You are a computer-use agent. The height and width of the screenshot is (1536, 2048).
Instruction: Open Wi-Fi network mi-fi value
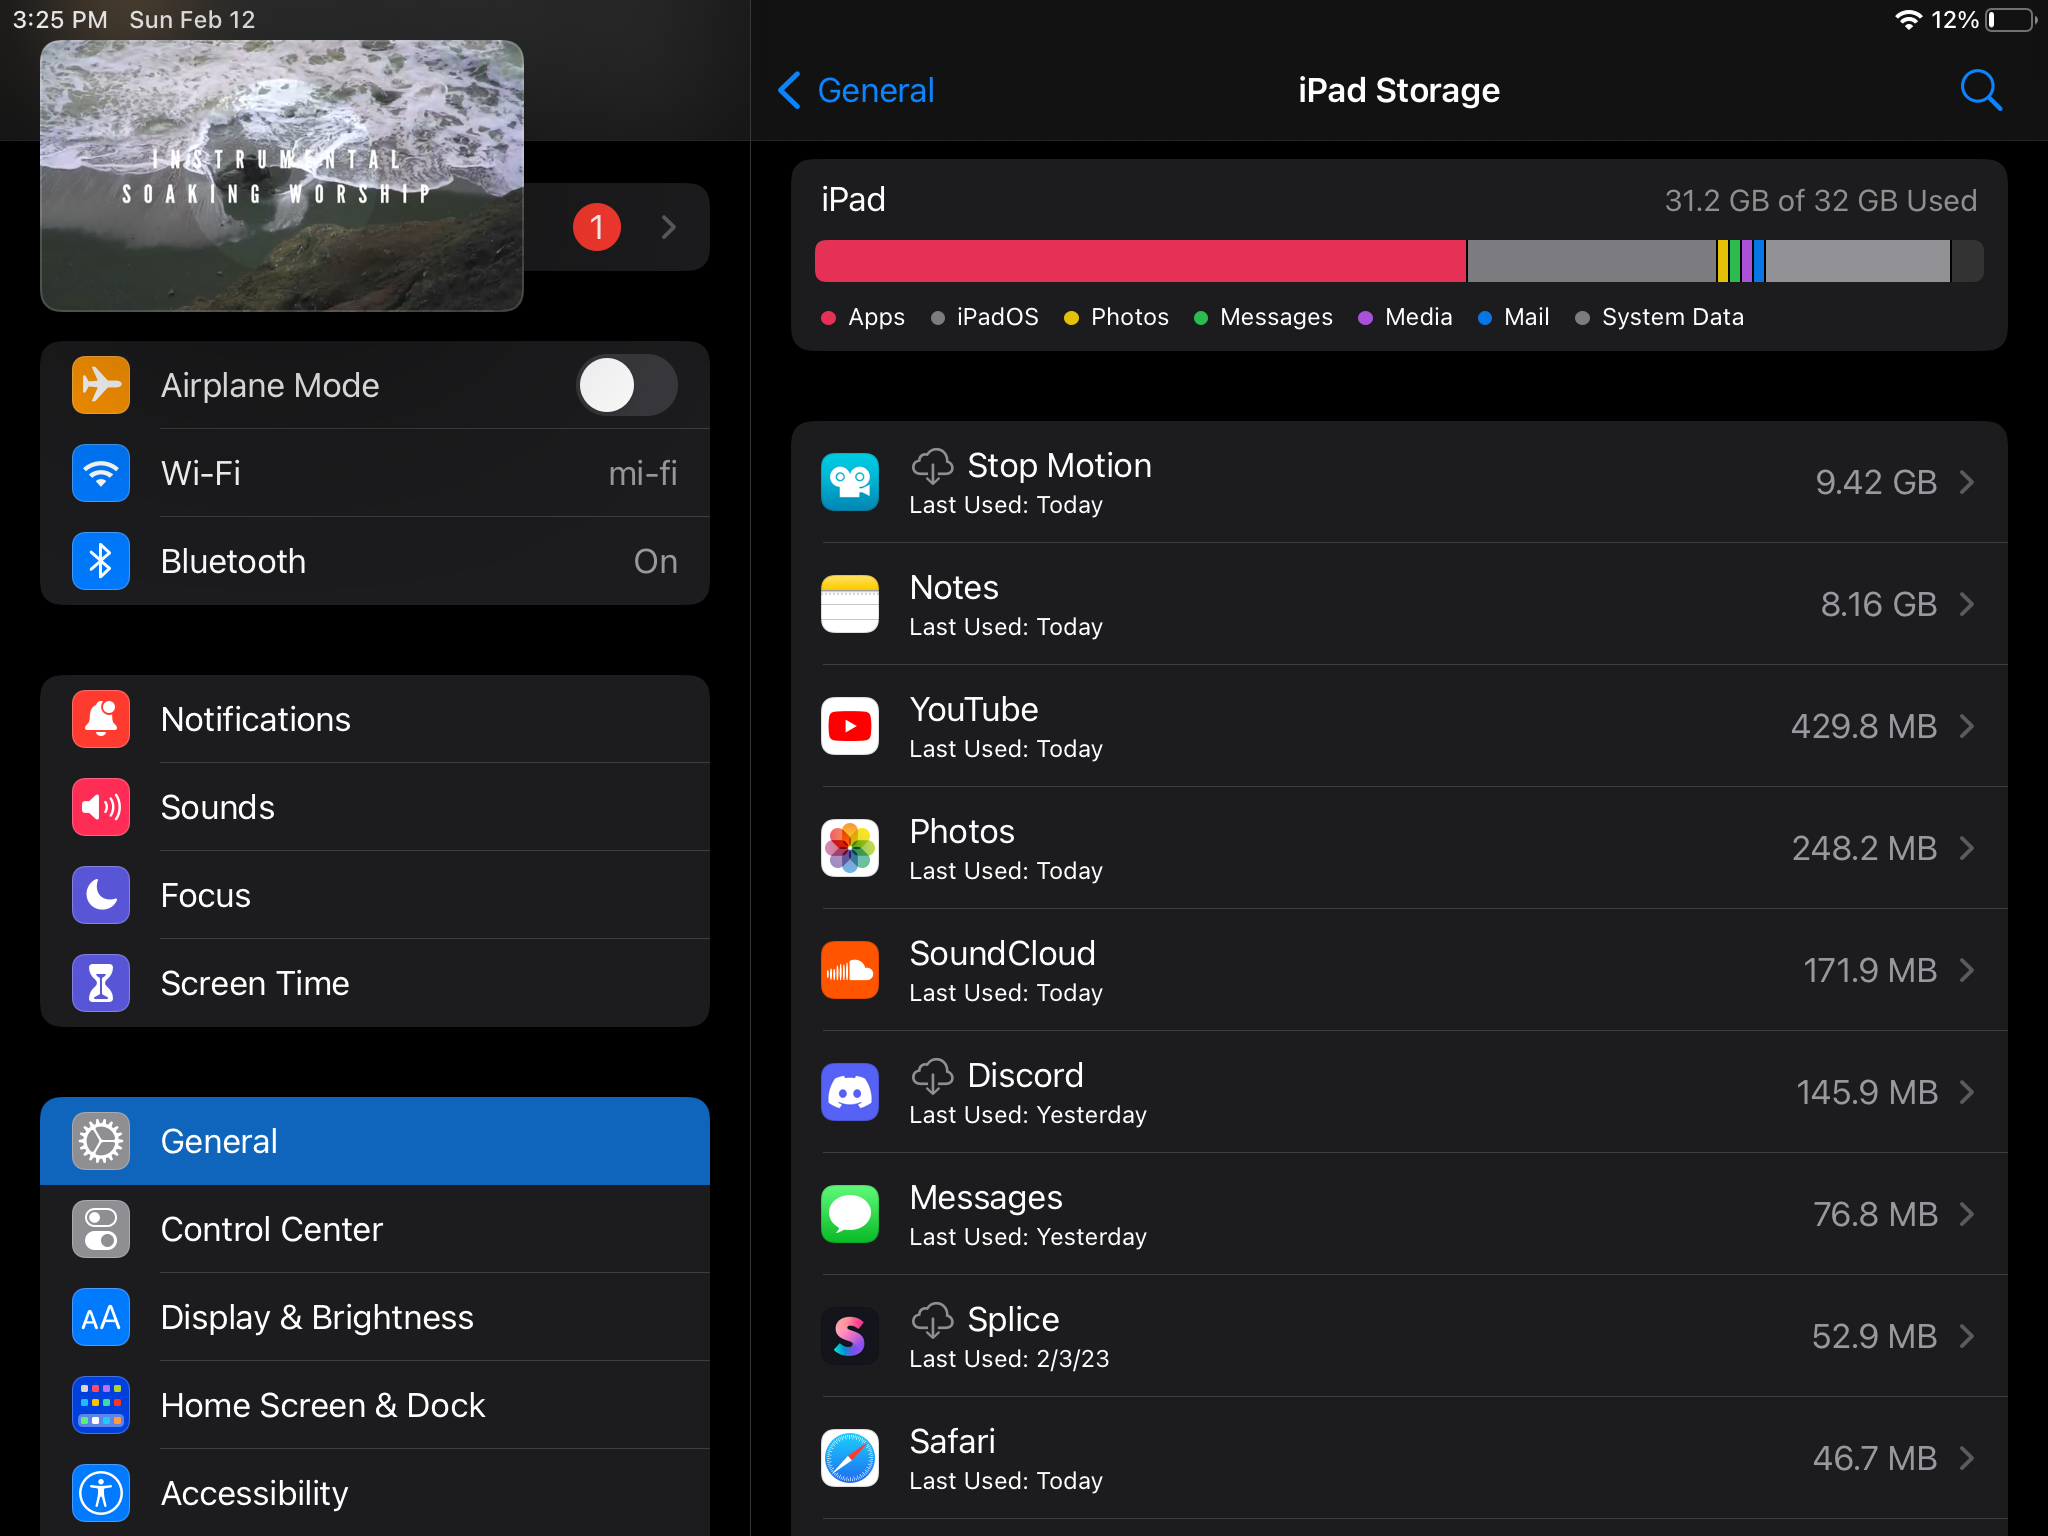tap(643, 473)
